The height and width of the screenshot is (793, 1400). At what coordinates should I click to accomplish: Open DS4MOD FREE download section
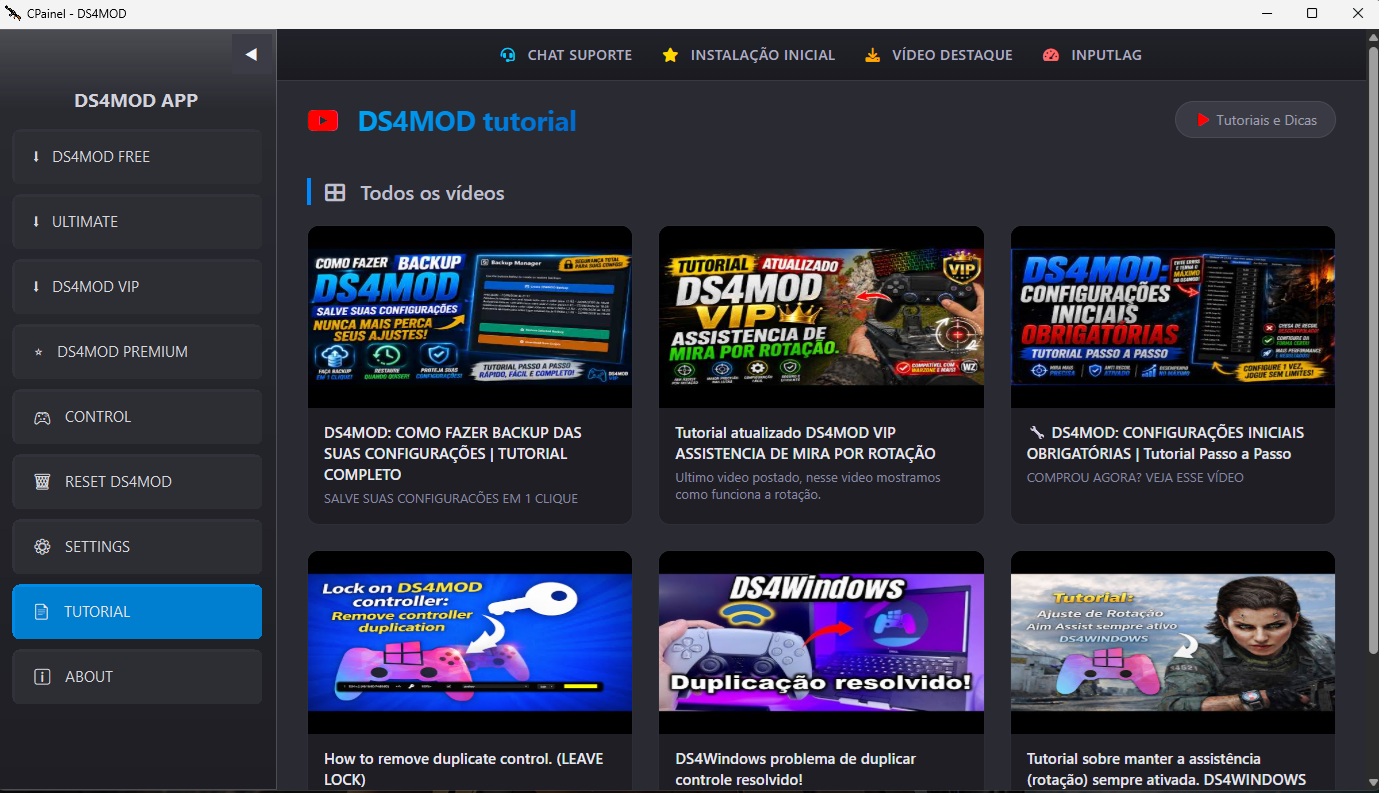coord(137,157)
